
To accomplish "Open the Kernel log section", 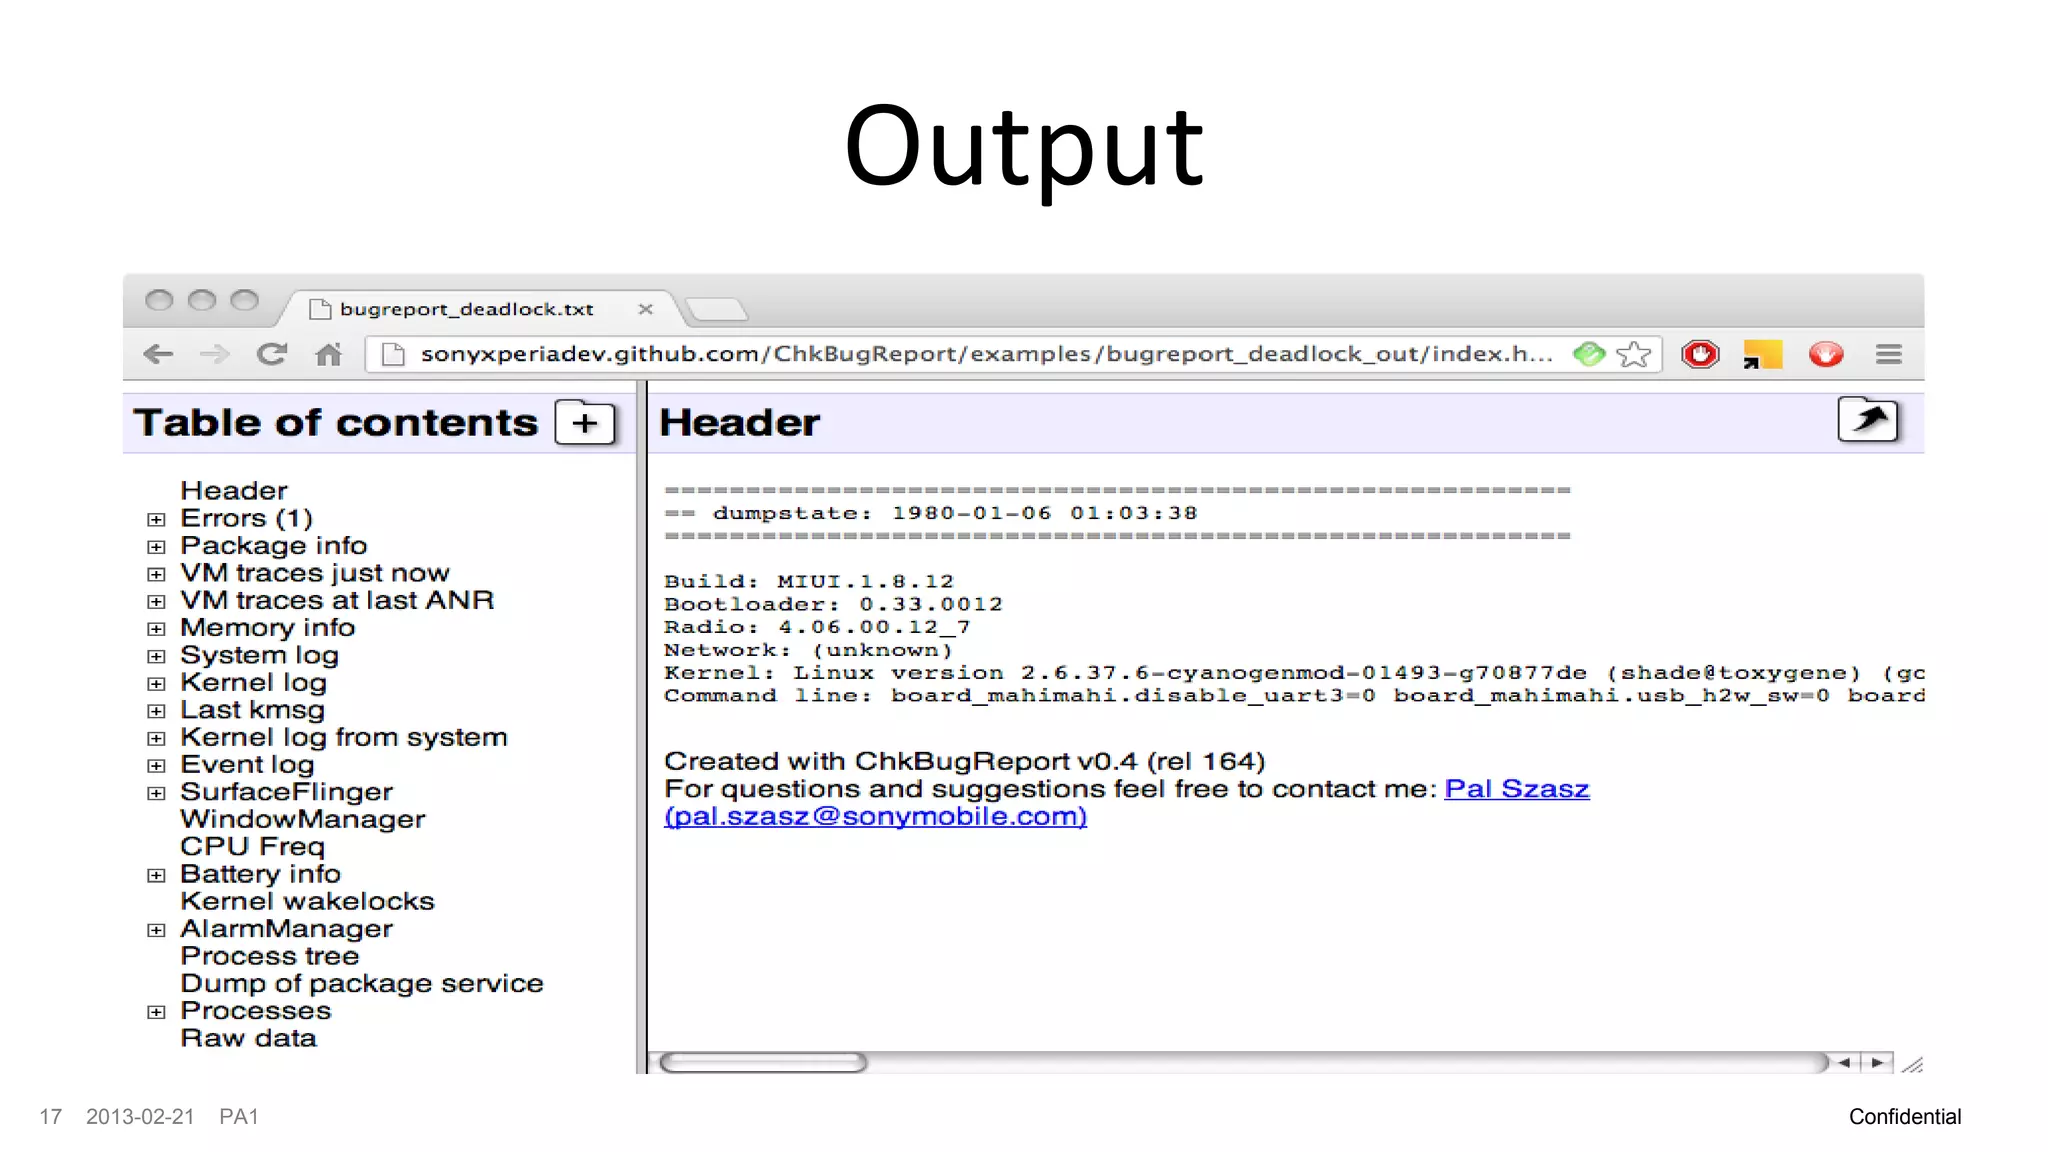I will point(254,682).
